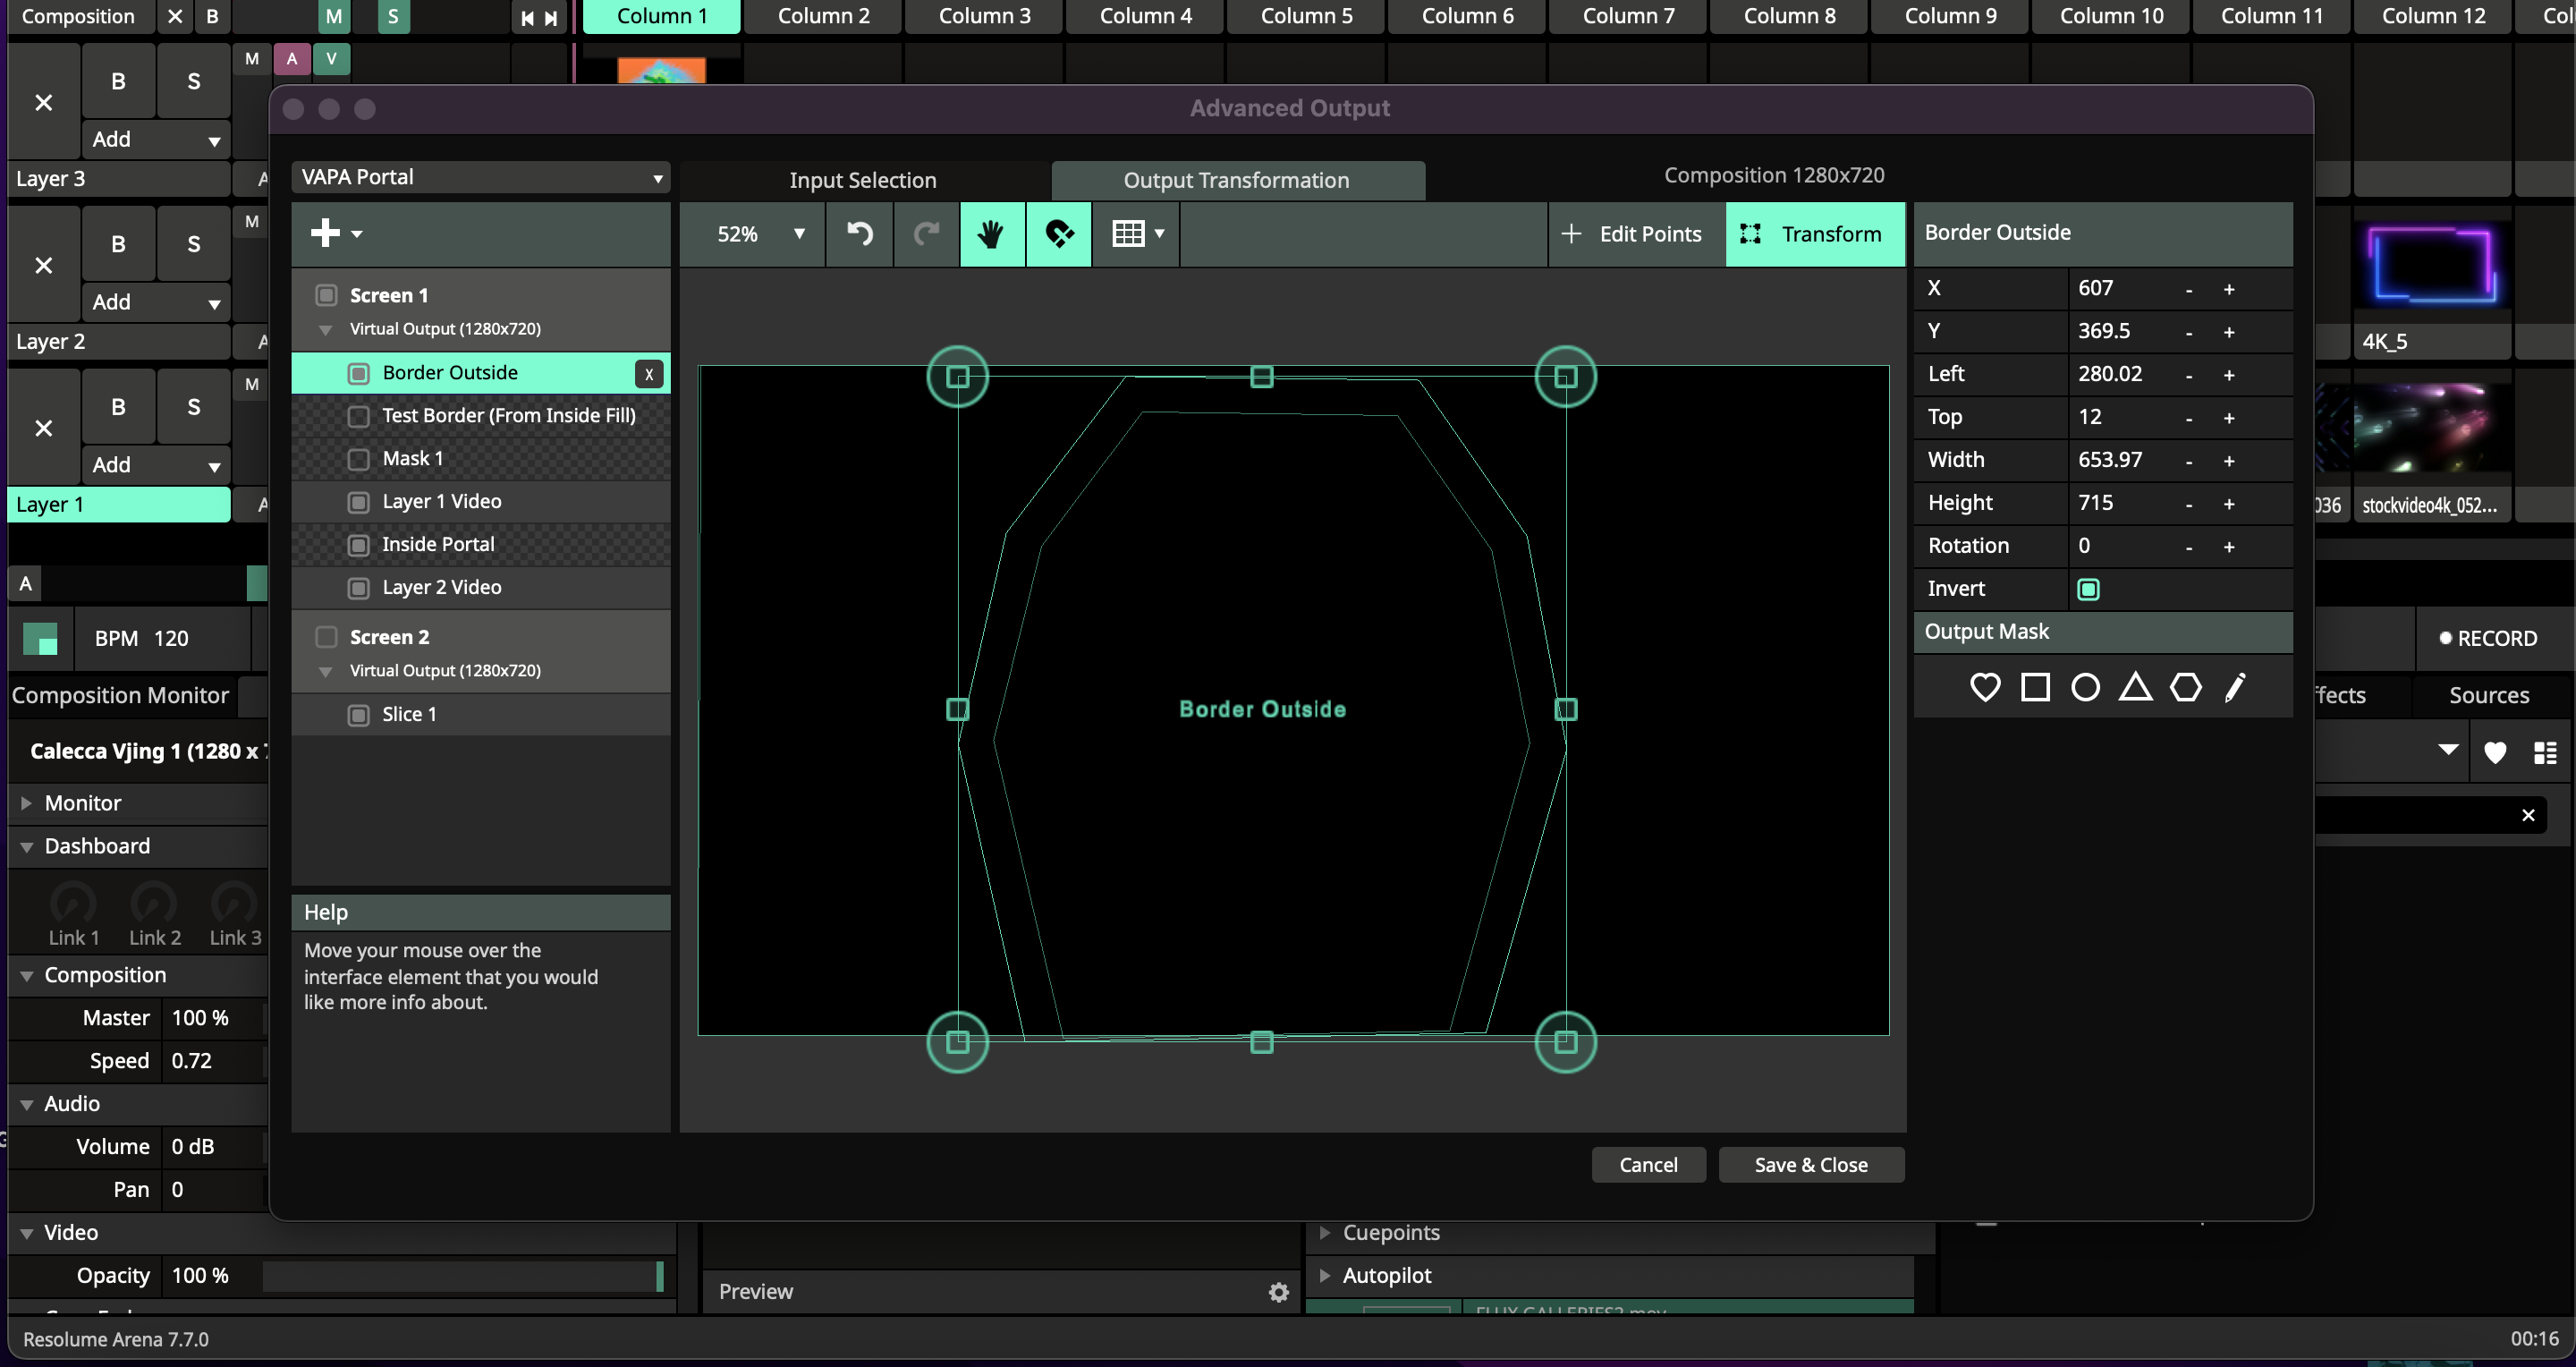
Task: Add a heart-shaped output mask
Action: [x=1984, y=687]
